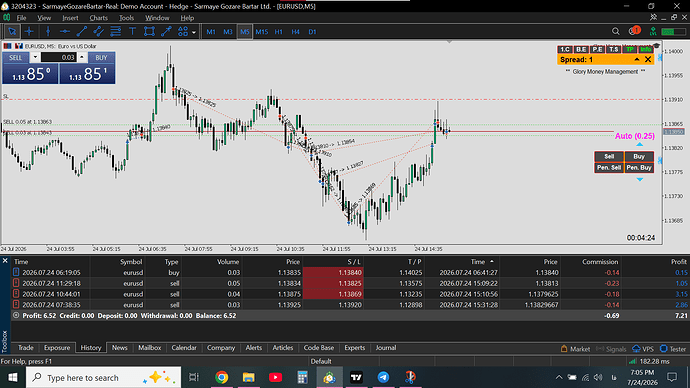Image resolution: width=690 pixels, height=388 pixels.
Task: Switch timeframe to M15
Action: point(262,32)
